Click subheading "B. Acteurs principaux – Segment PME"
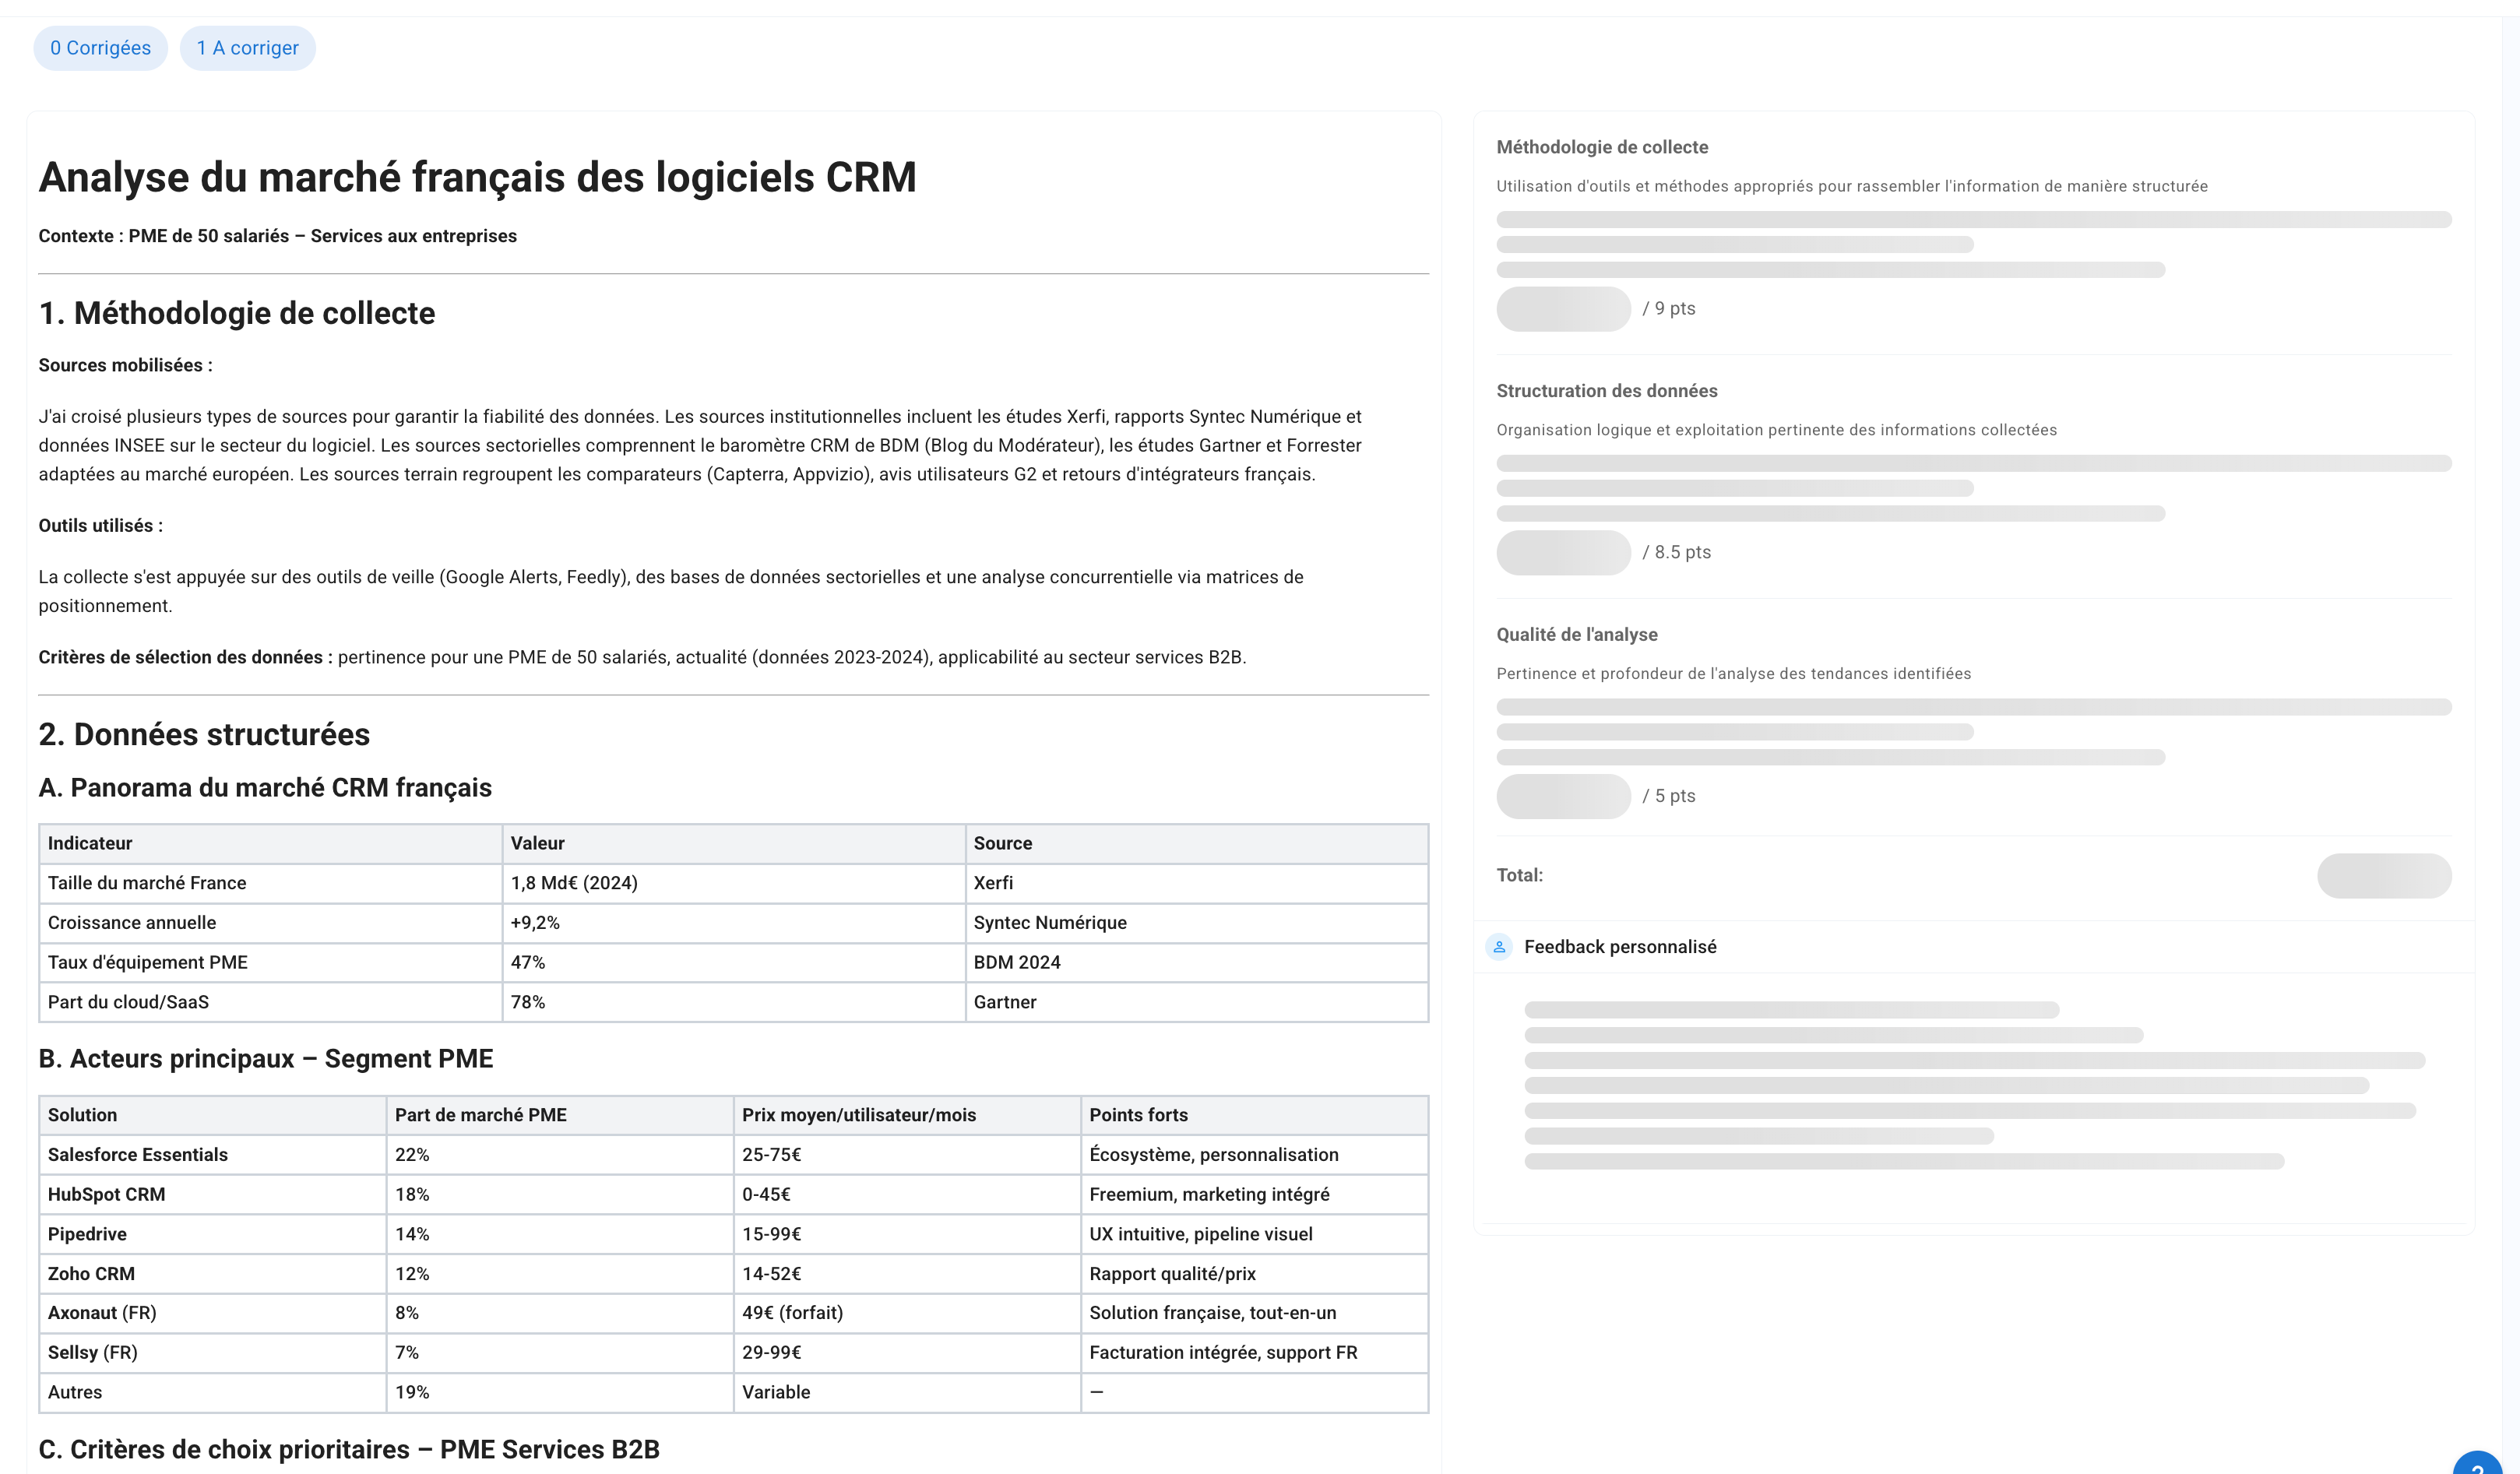 (x=266, y=1059)
